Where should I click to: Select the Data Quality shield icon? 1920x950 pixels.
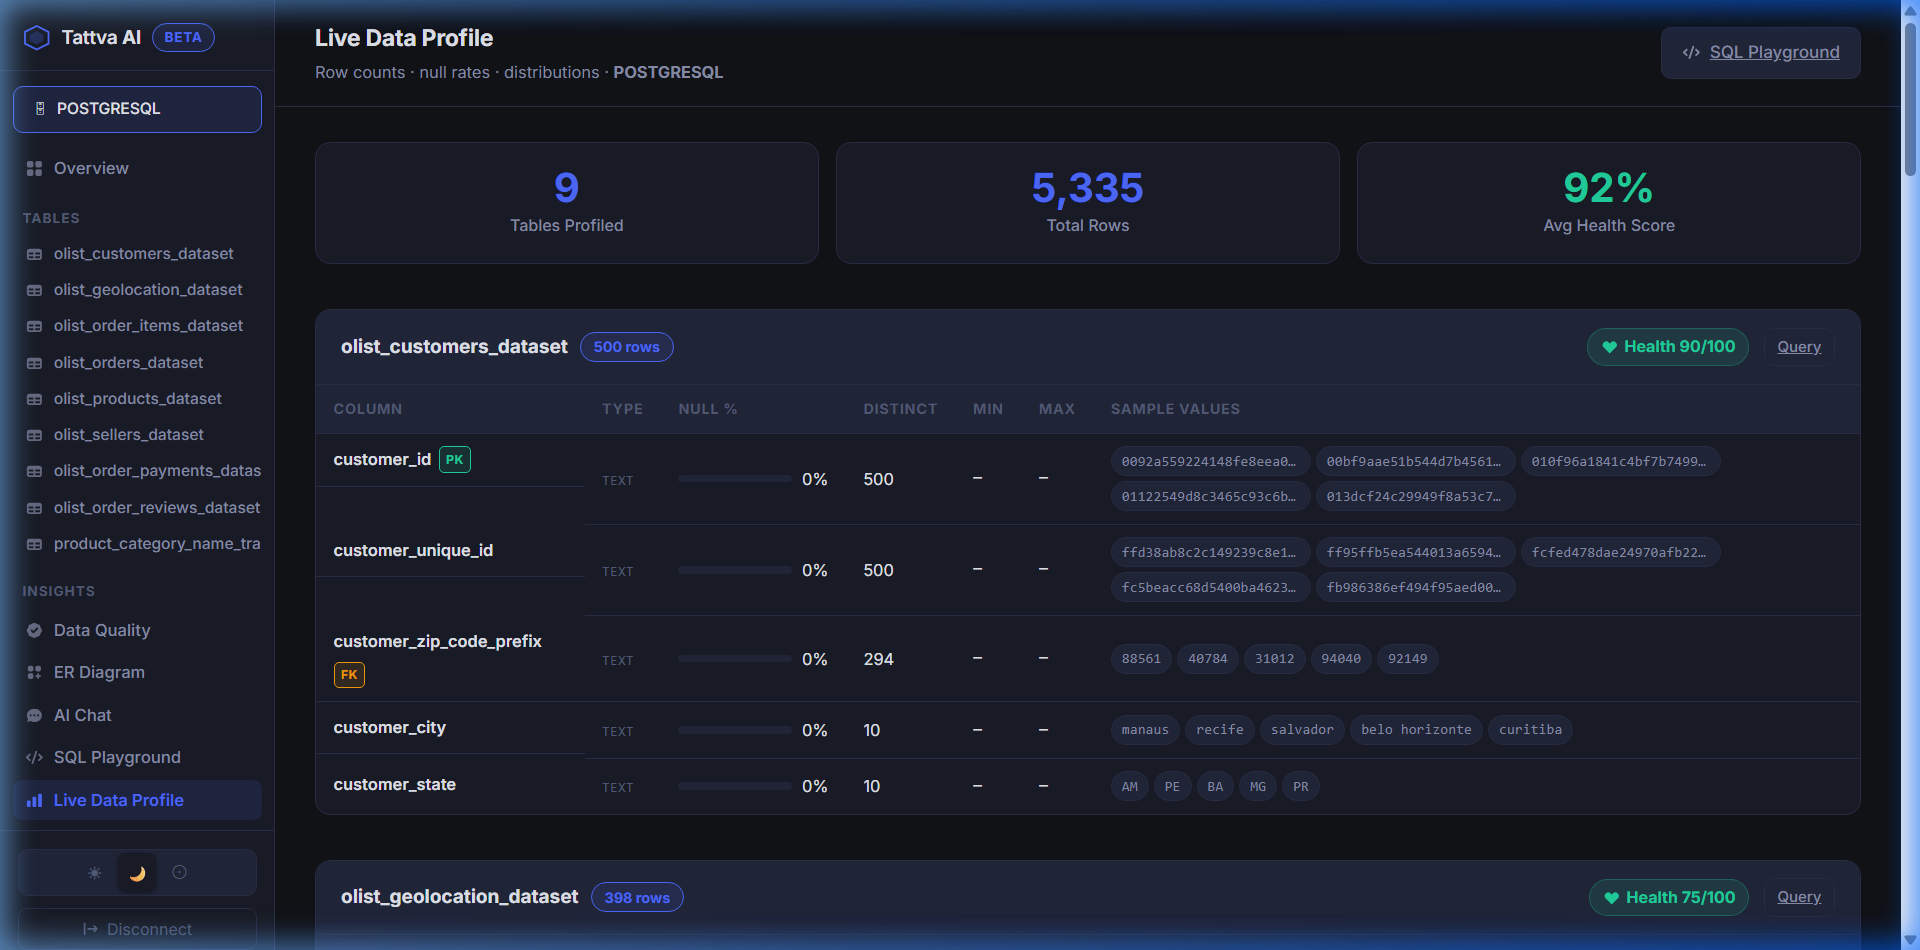(x=34, y=630)
